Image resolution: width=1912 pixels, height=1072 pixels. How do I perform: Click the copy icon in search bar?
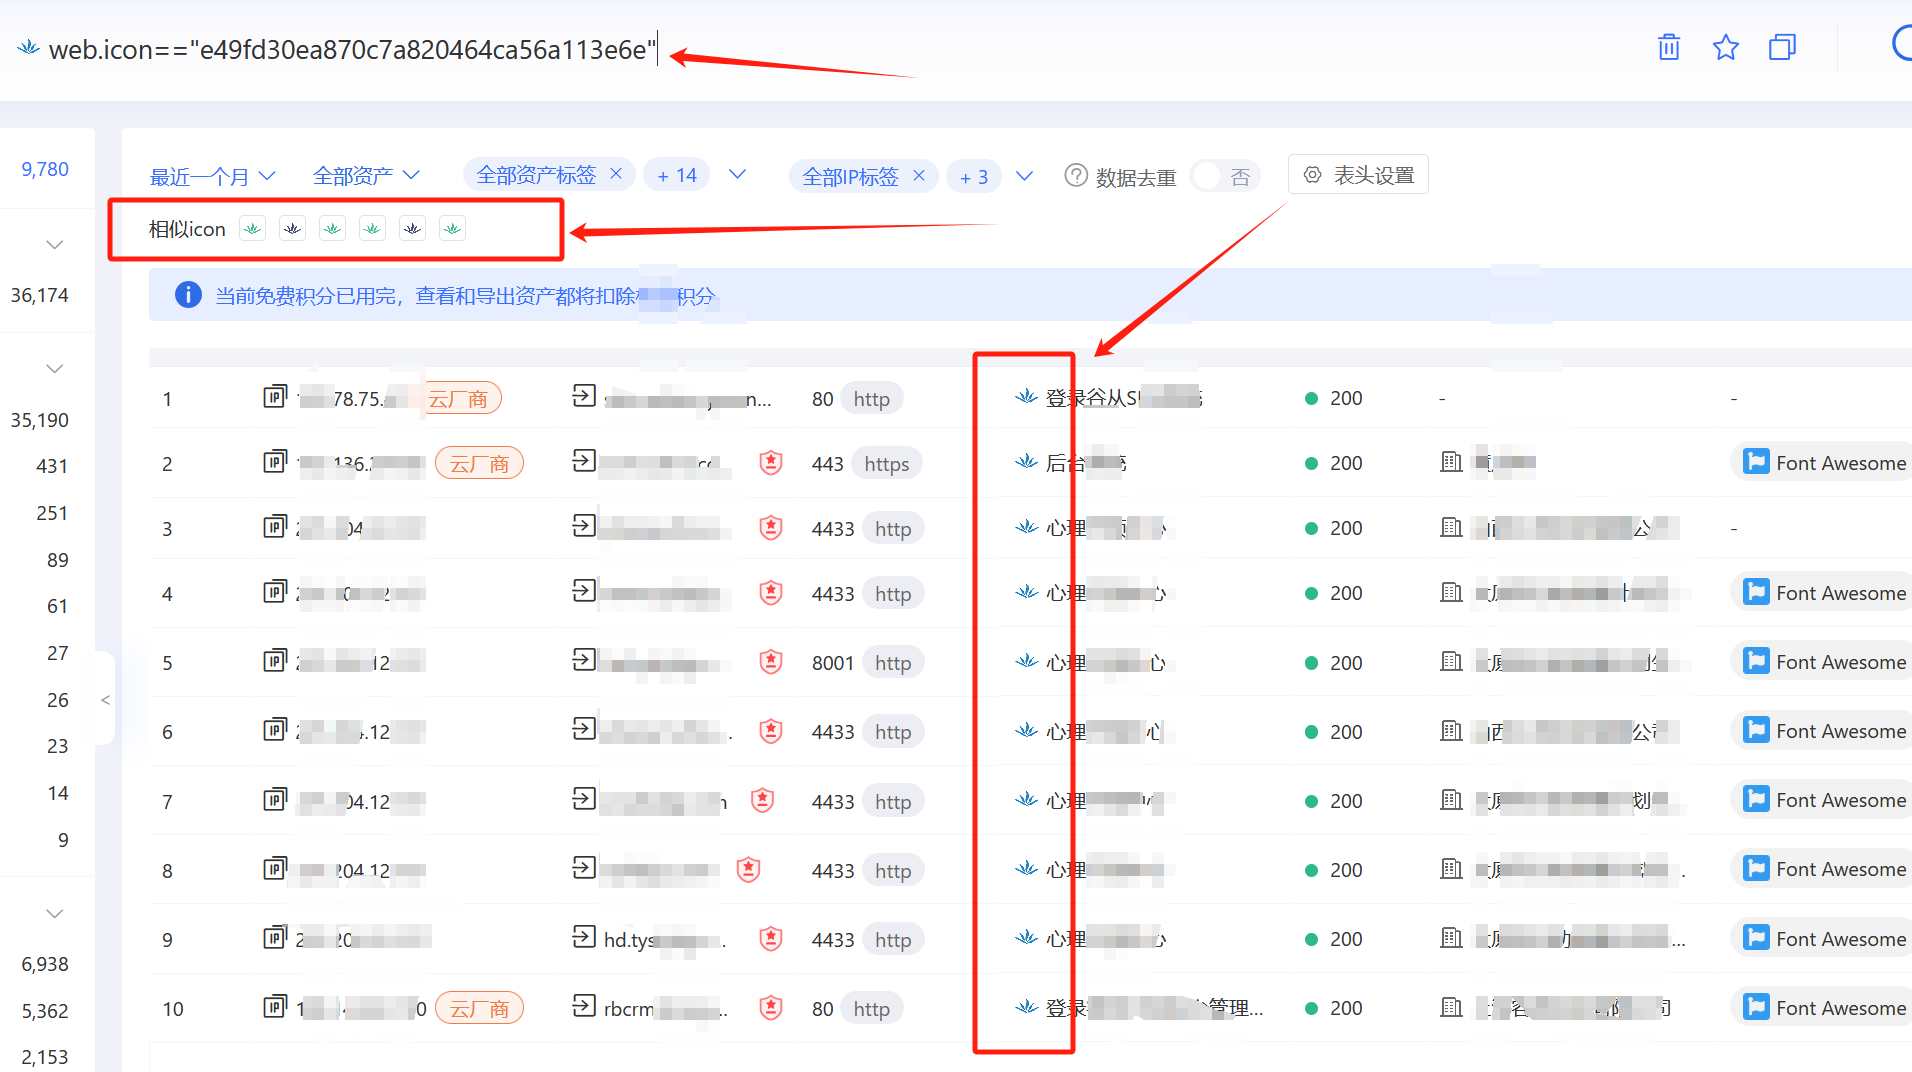coord(1782,47)
